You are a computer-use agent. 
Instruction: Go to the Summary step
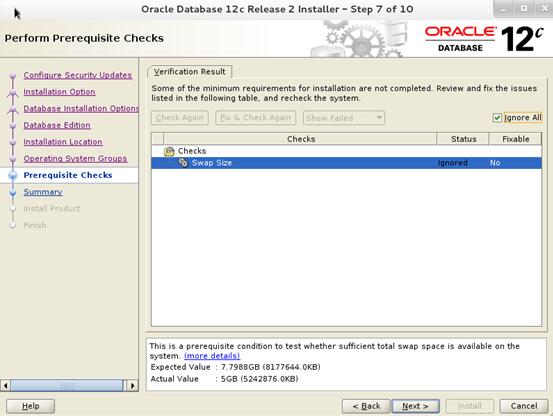pyautogui.click(x=43, y=192)
